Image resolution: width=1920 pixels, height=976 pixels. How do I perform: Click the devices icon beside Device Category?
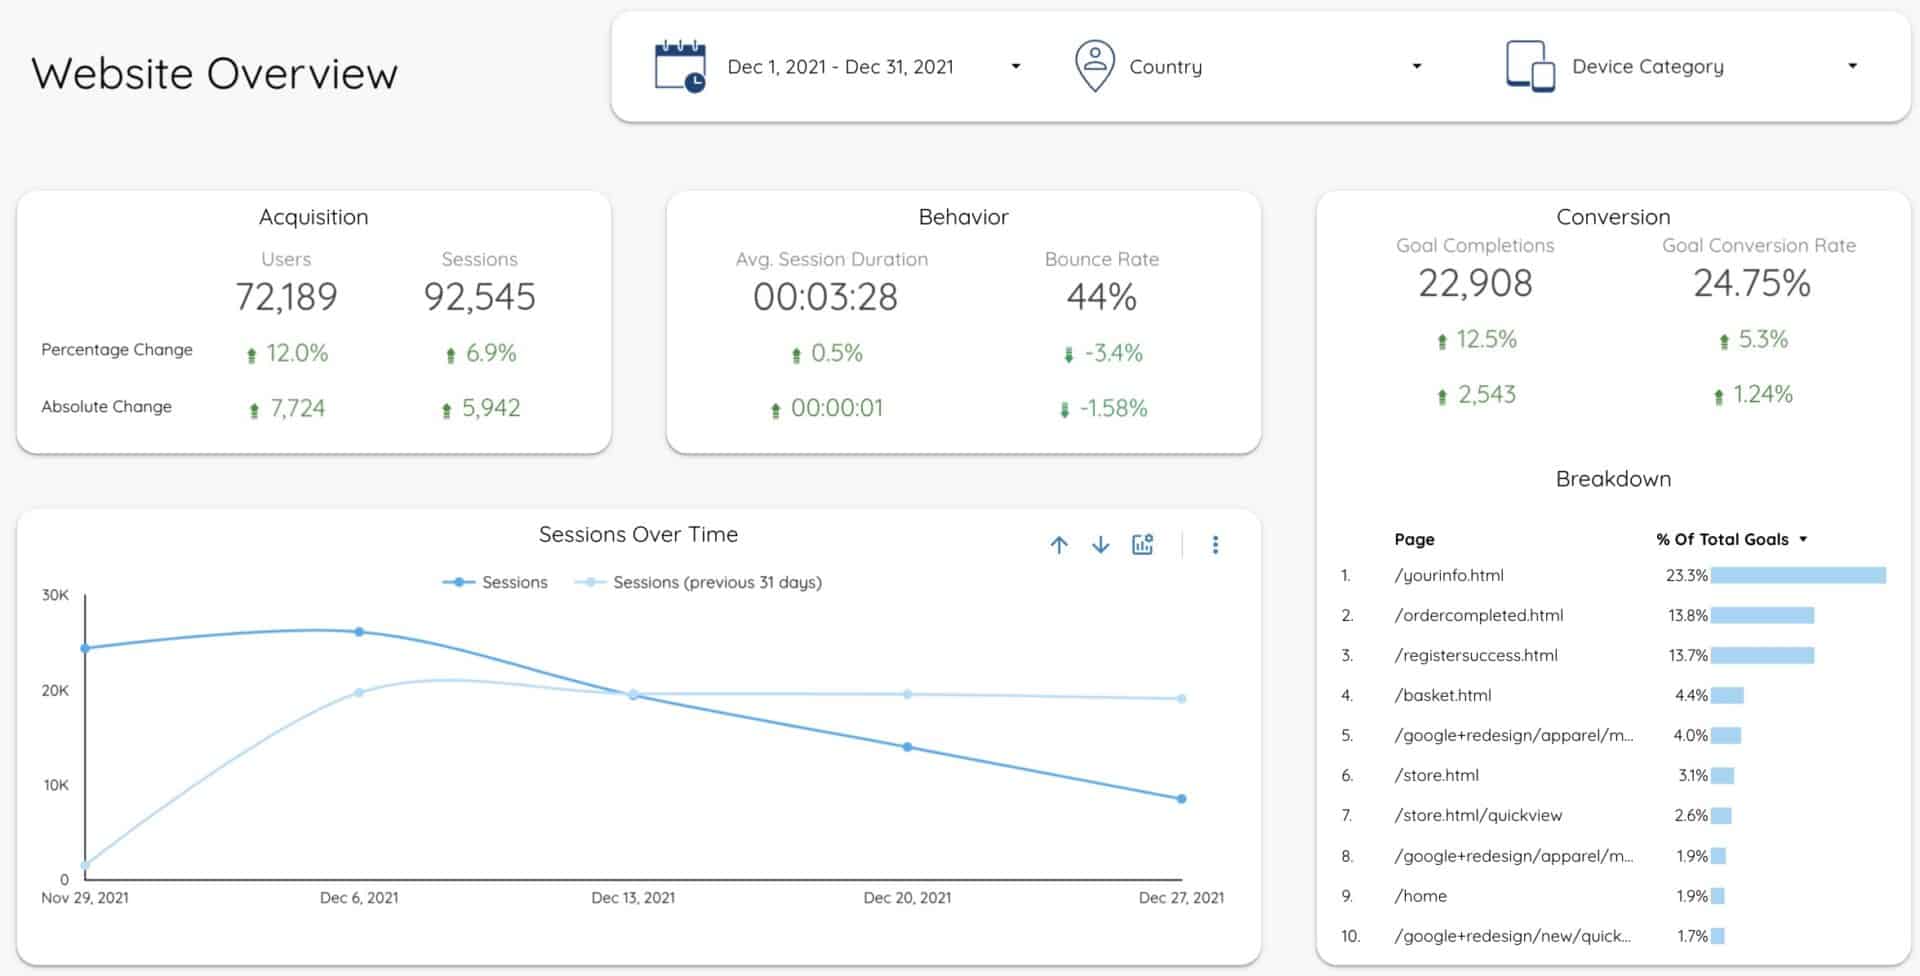(x=1529, y=65)
